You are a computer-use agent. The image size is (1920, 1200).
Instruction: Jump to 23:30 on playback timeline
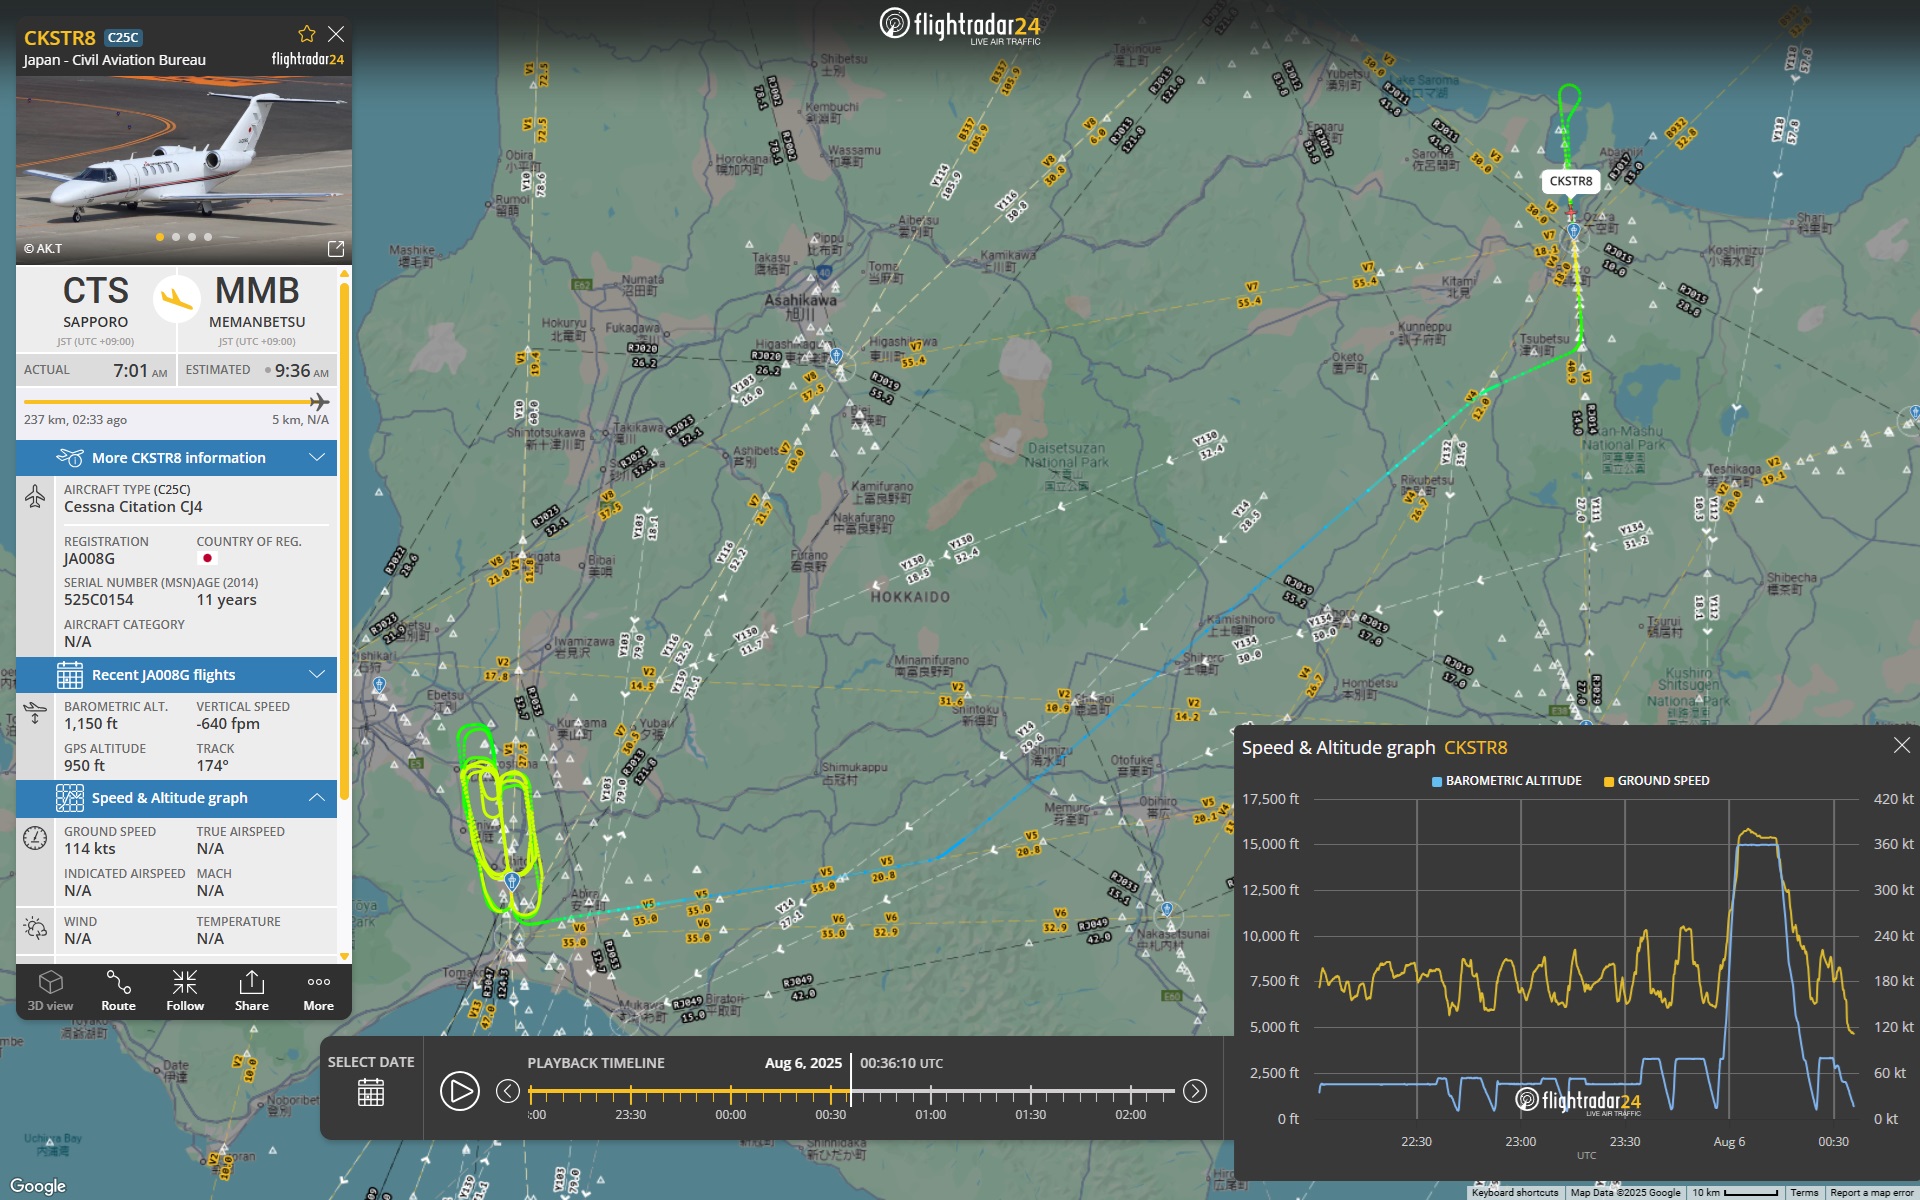pos(630,1114)
